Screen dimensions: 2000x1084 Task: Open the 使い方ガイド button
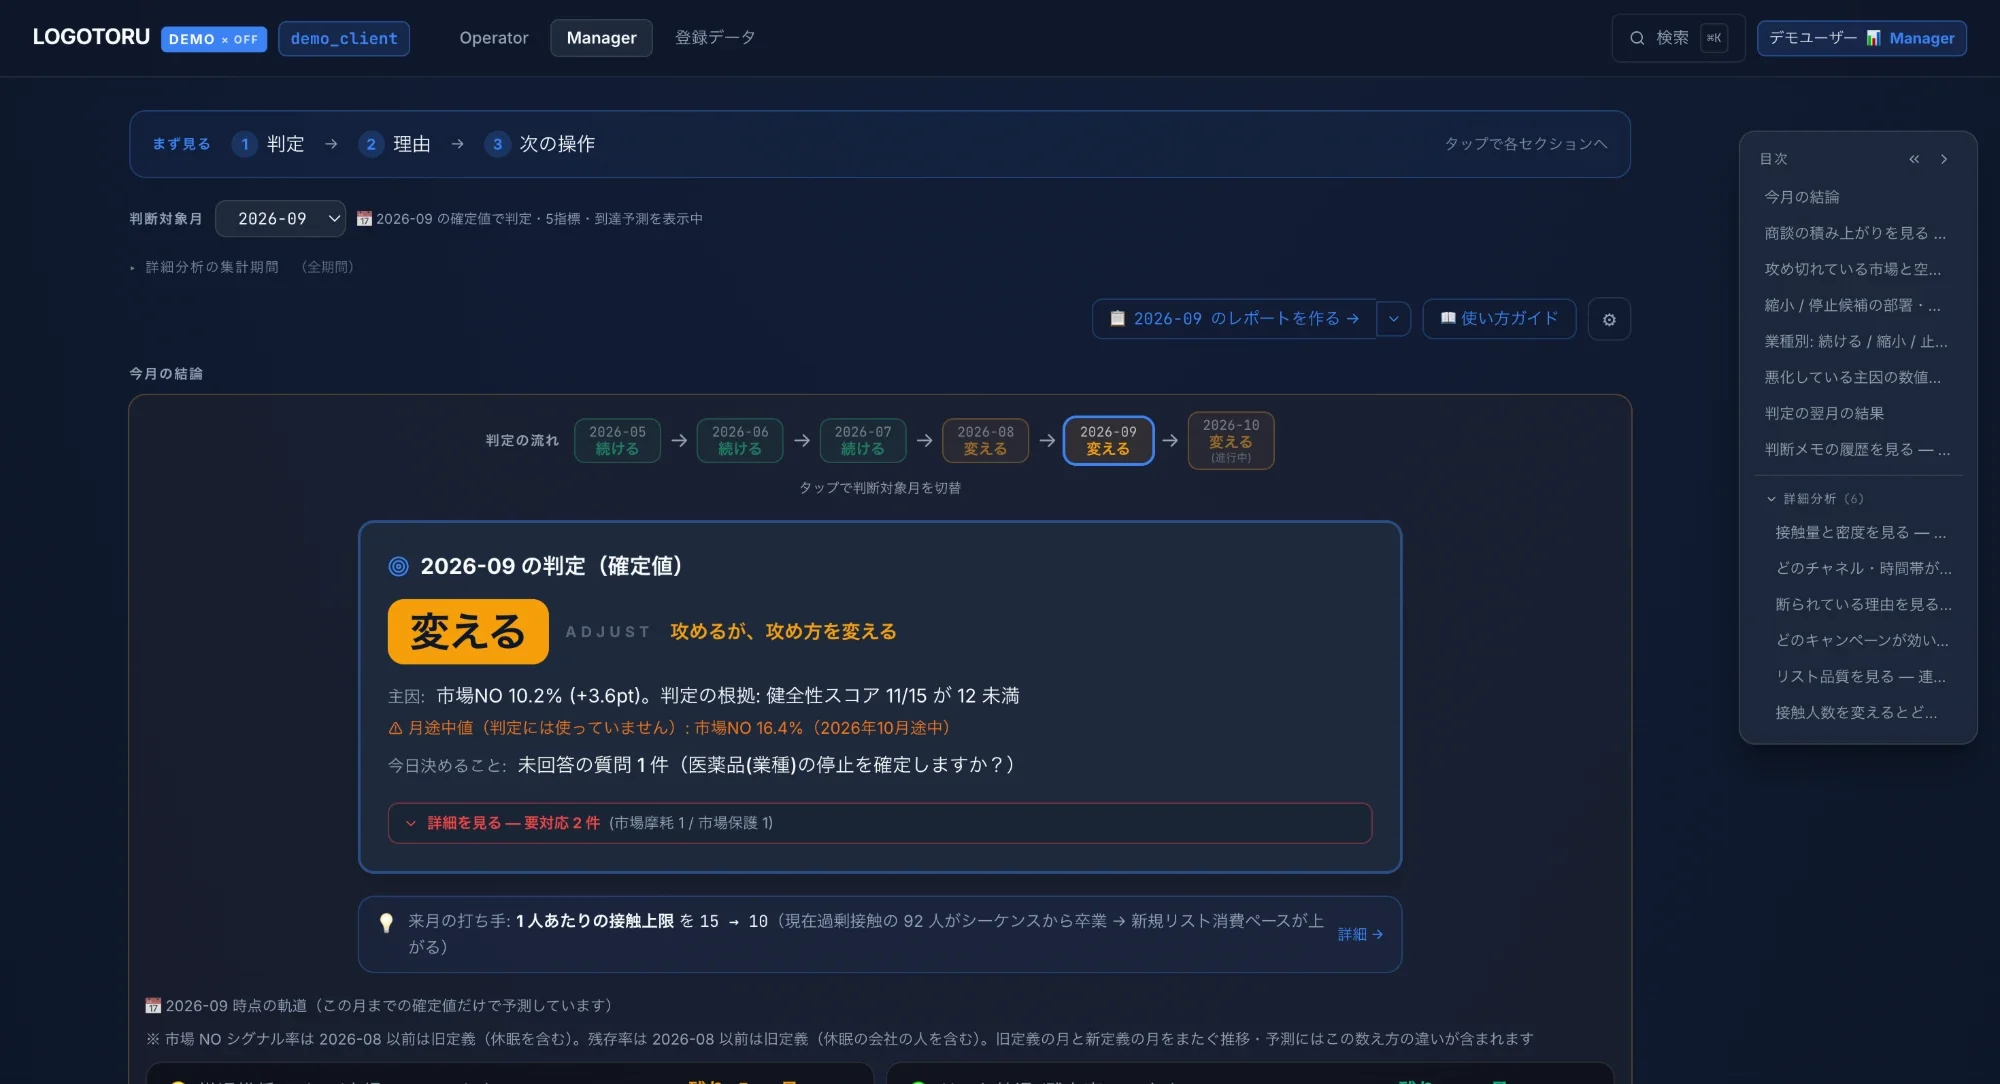1499,319
